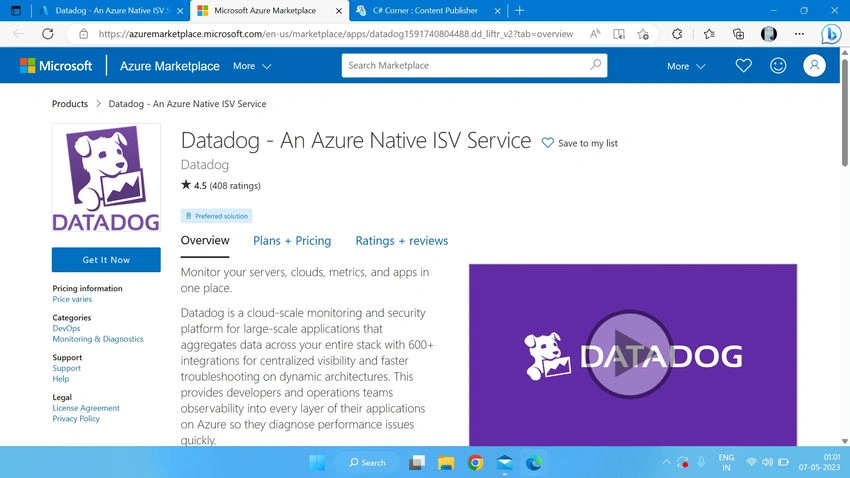Click the feedback smiley icon
The image size is (850, 478).
coord(778,66)
